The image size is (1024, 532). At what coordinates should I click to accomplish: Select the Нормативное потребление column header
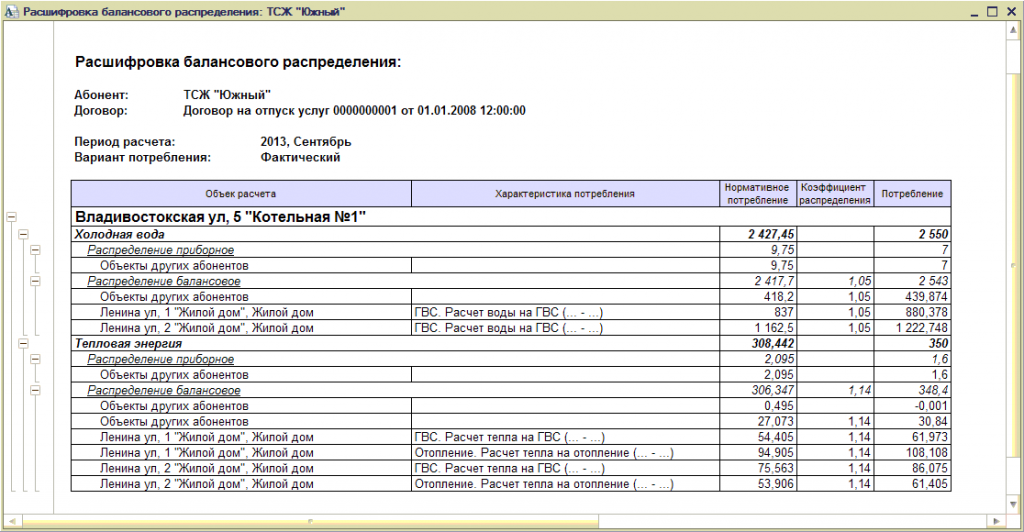click(x=758, y=194)
